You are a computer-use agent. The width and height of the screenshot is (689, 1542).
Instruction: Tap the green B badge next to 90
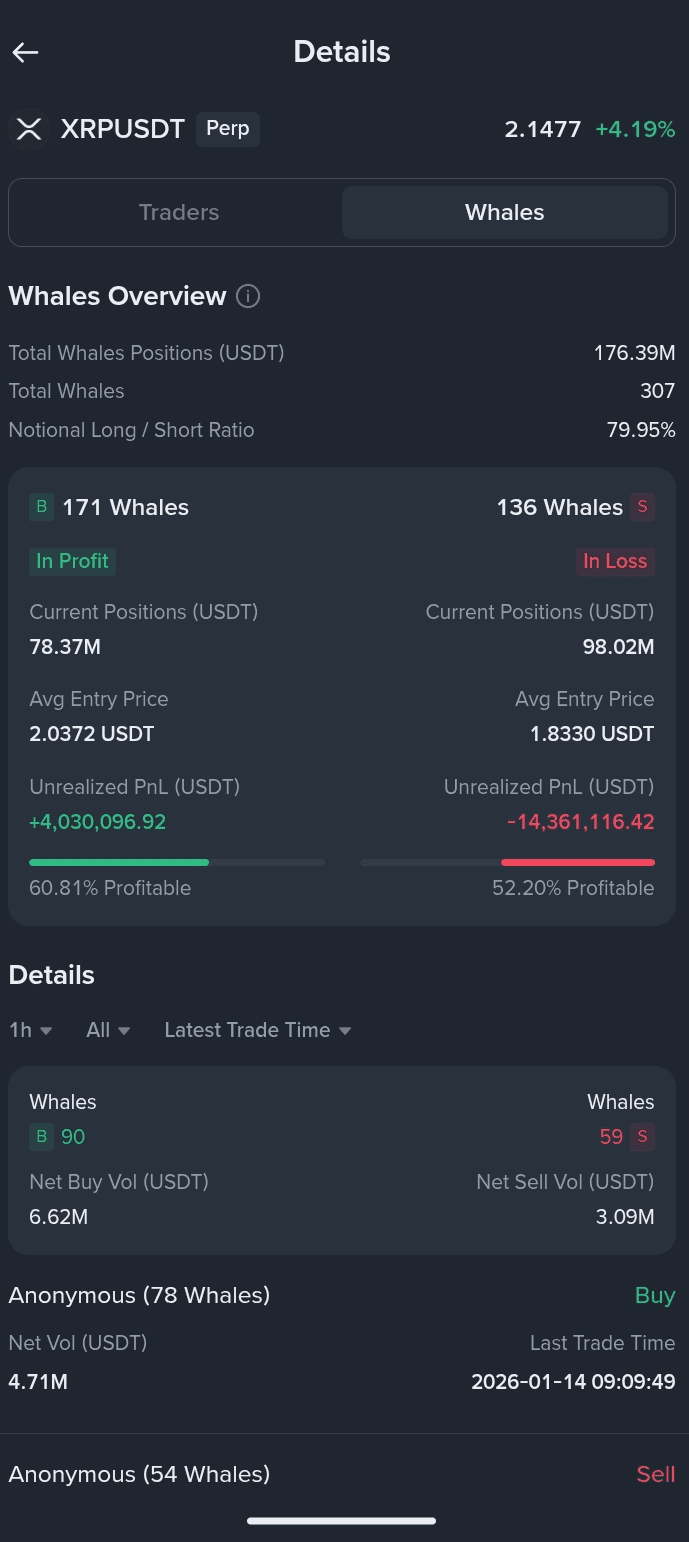[41, 1137]
